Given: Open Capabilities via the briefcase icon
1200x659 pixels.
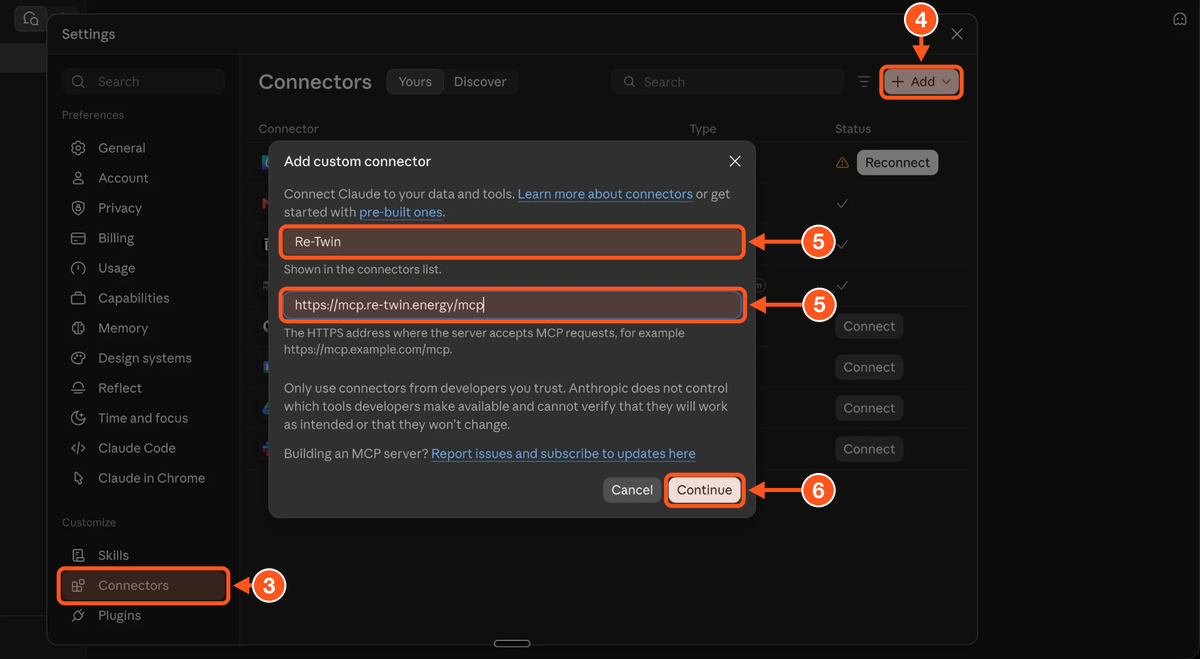Looking at the screenshot, I should [x=78, y=298].
